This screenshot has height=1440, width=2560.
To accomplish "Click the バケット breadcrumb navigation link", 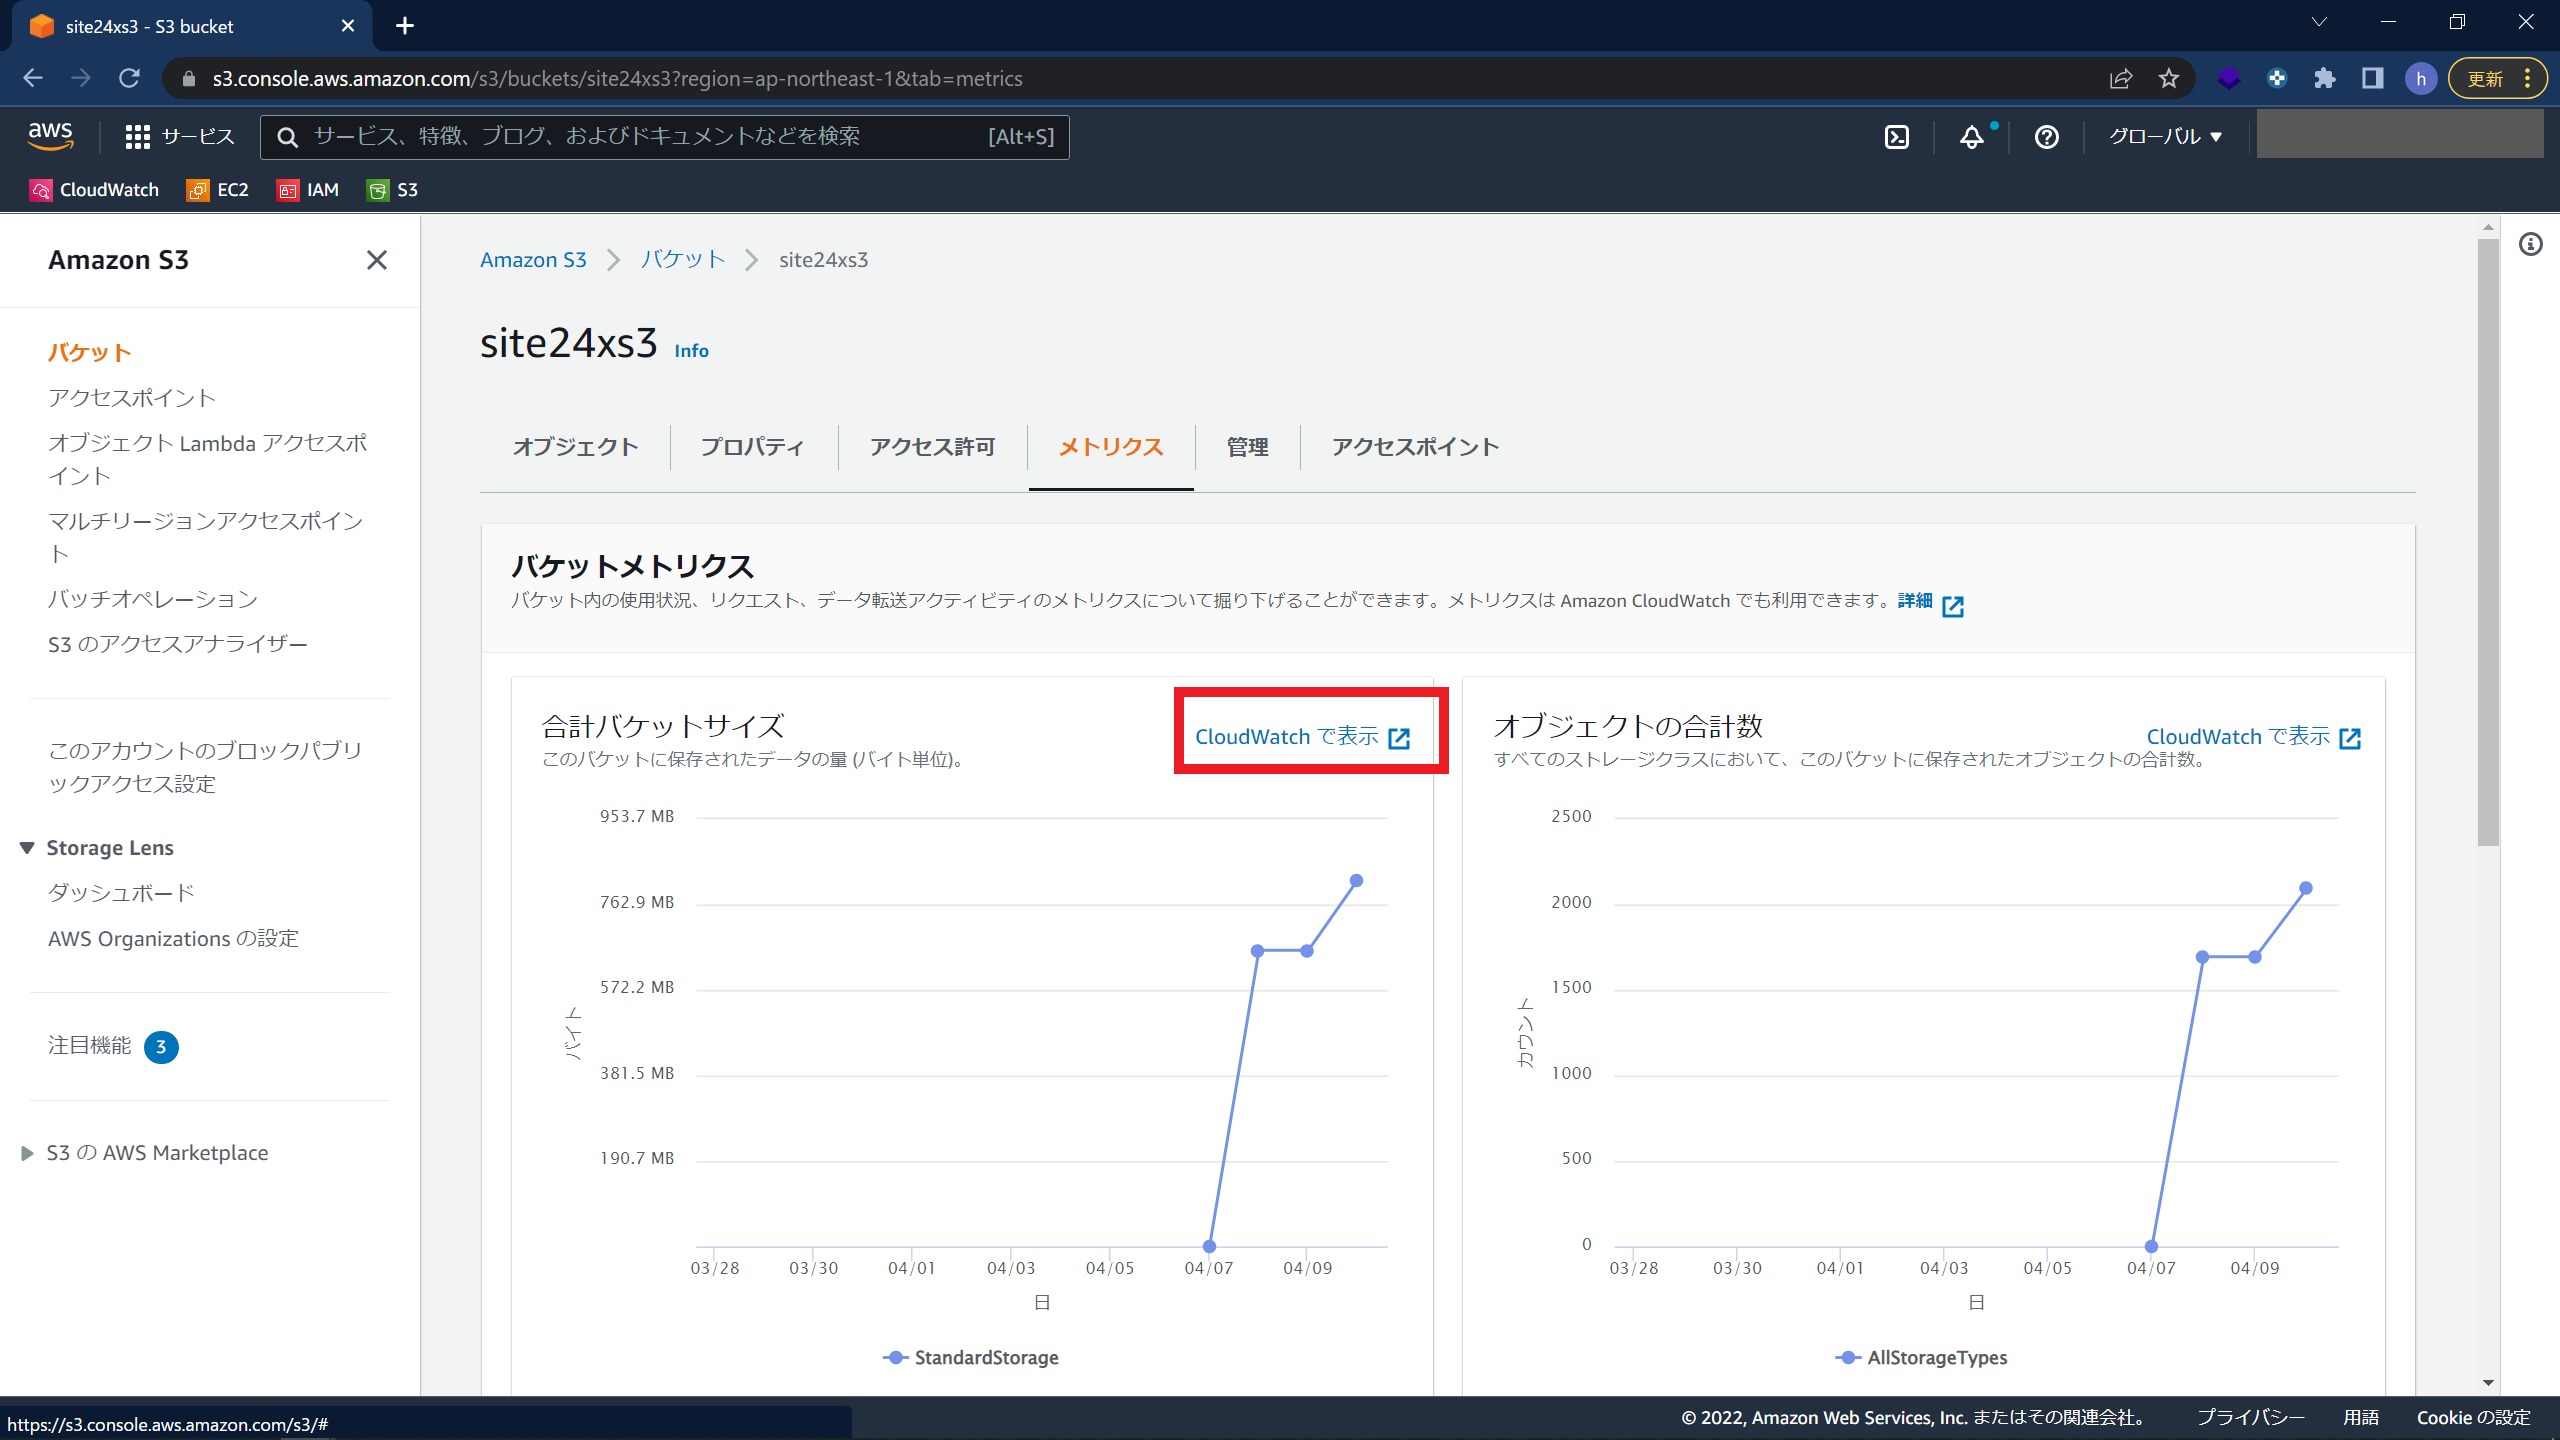I will click(682, 258).
